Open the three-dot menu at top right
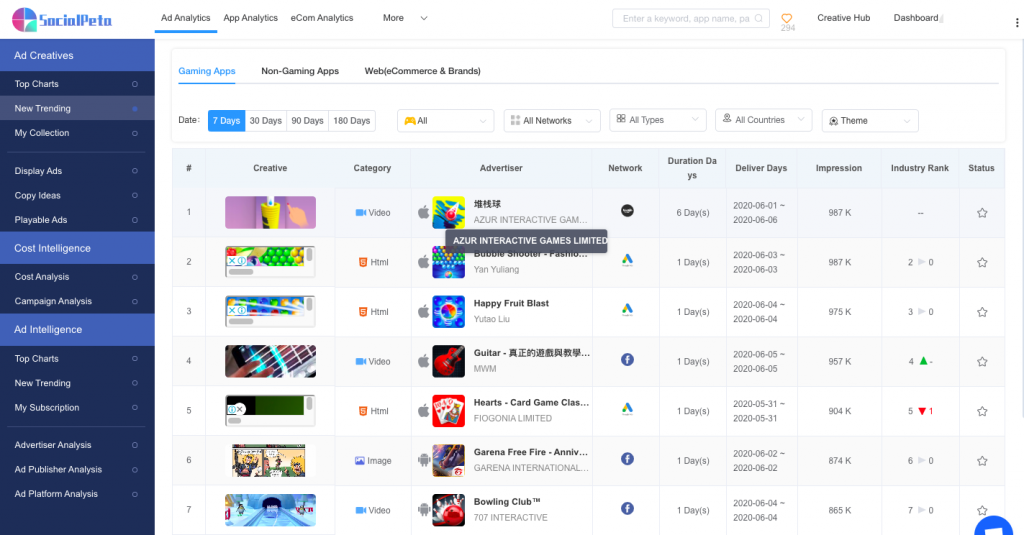Screen dimensions: 1024x535 tap(1017, 22)
